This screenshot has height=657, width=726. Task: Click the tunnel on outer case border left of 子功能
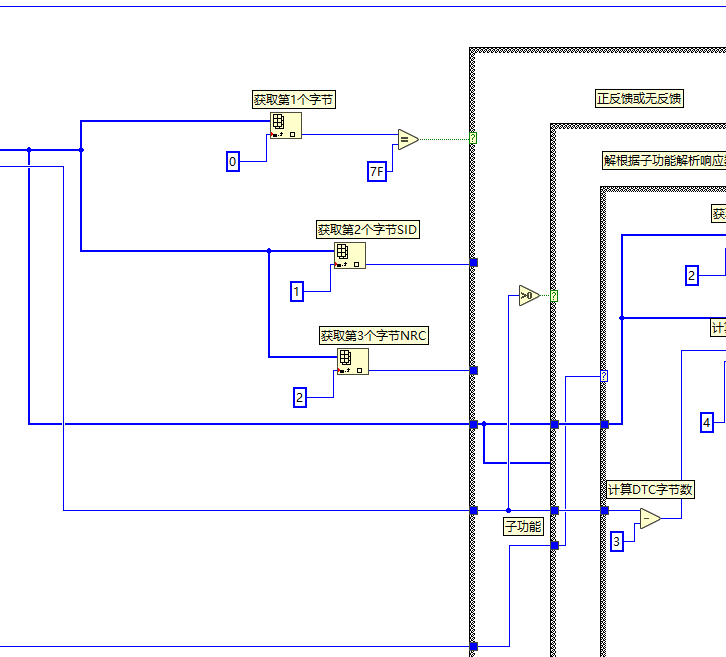tap(474, 511)
